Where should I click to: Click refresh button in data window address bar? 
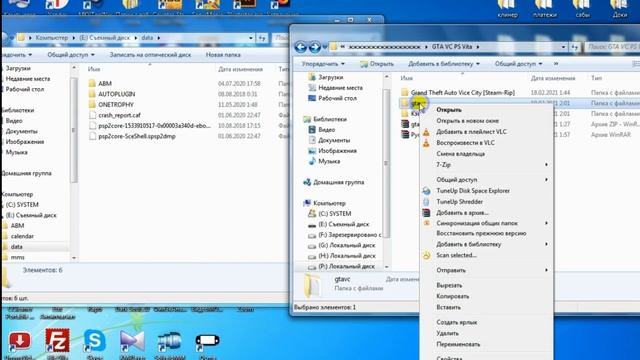point(262,38)
